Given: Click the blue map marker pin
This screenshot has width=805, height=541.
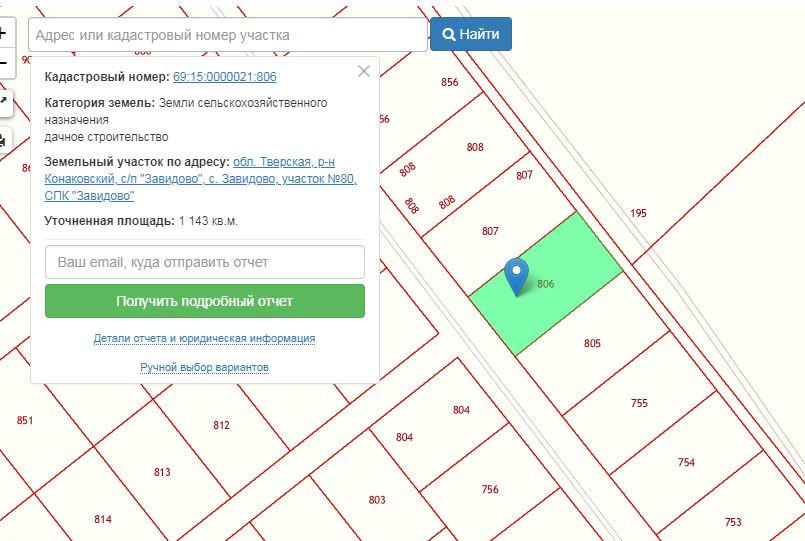Looking at the screenshot, I should [x=516, y=277].
